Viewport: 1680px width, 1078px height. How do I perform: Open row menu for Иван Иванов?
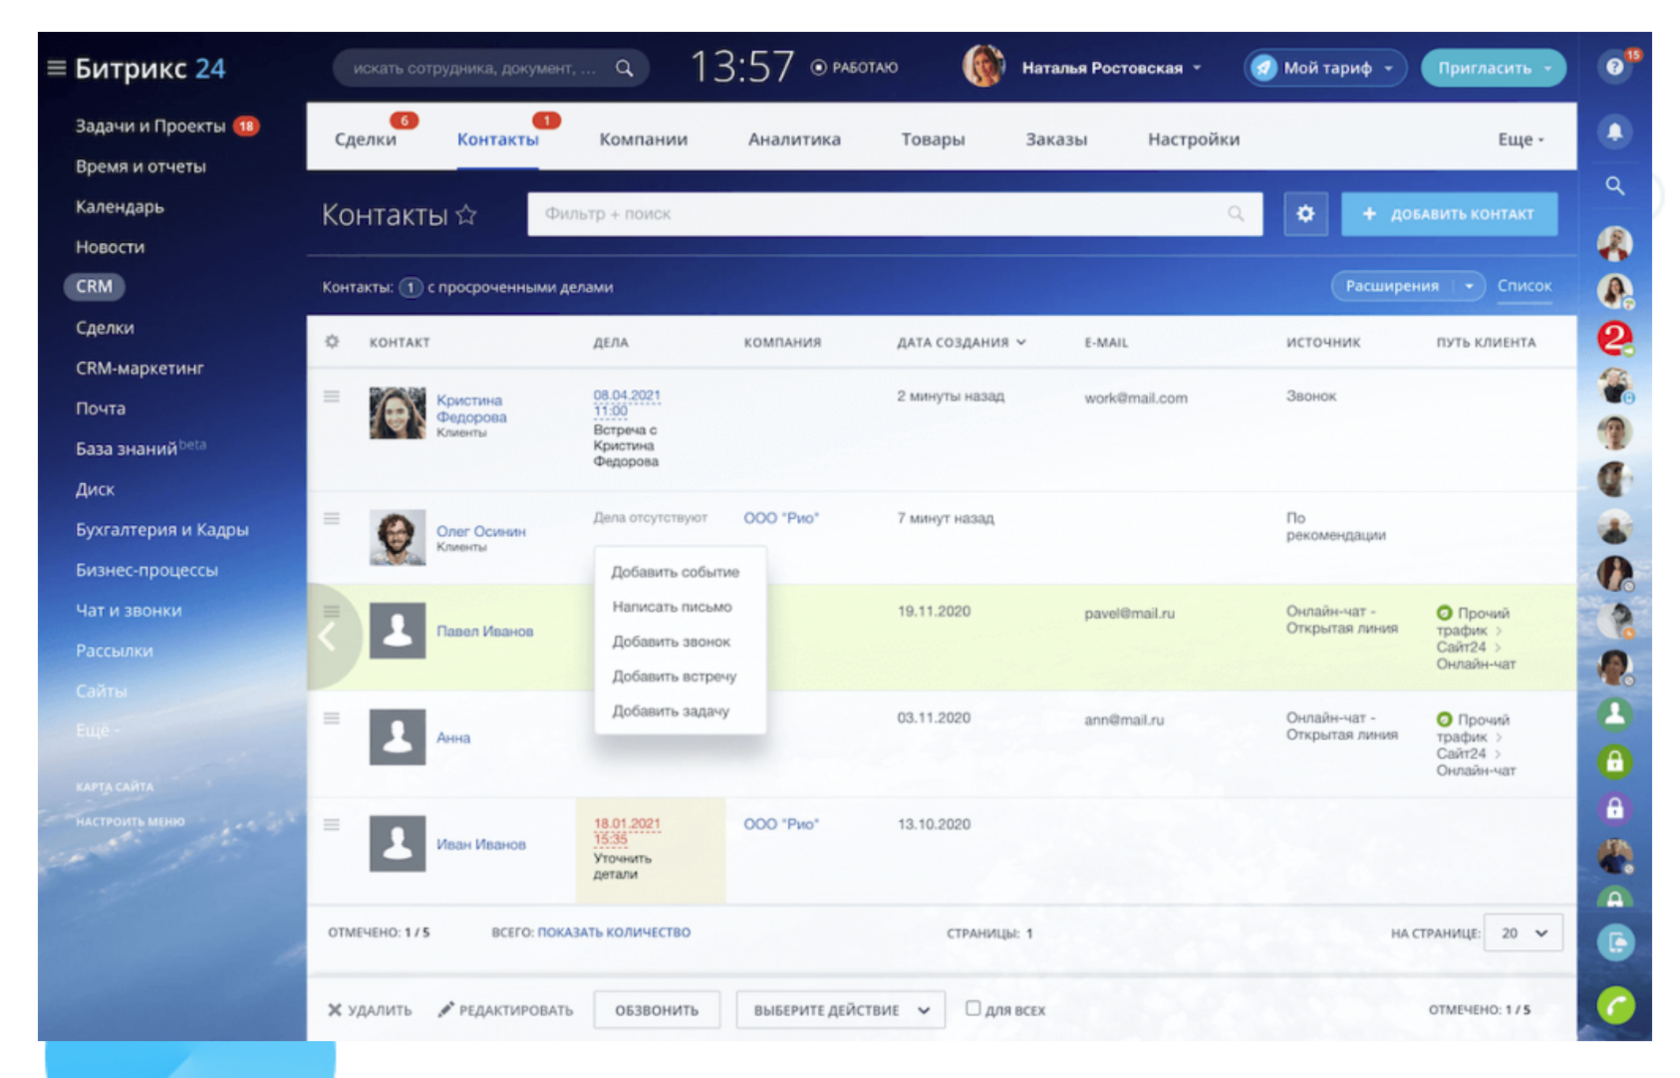(x=332, y=825)
